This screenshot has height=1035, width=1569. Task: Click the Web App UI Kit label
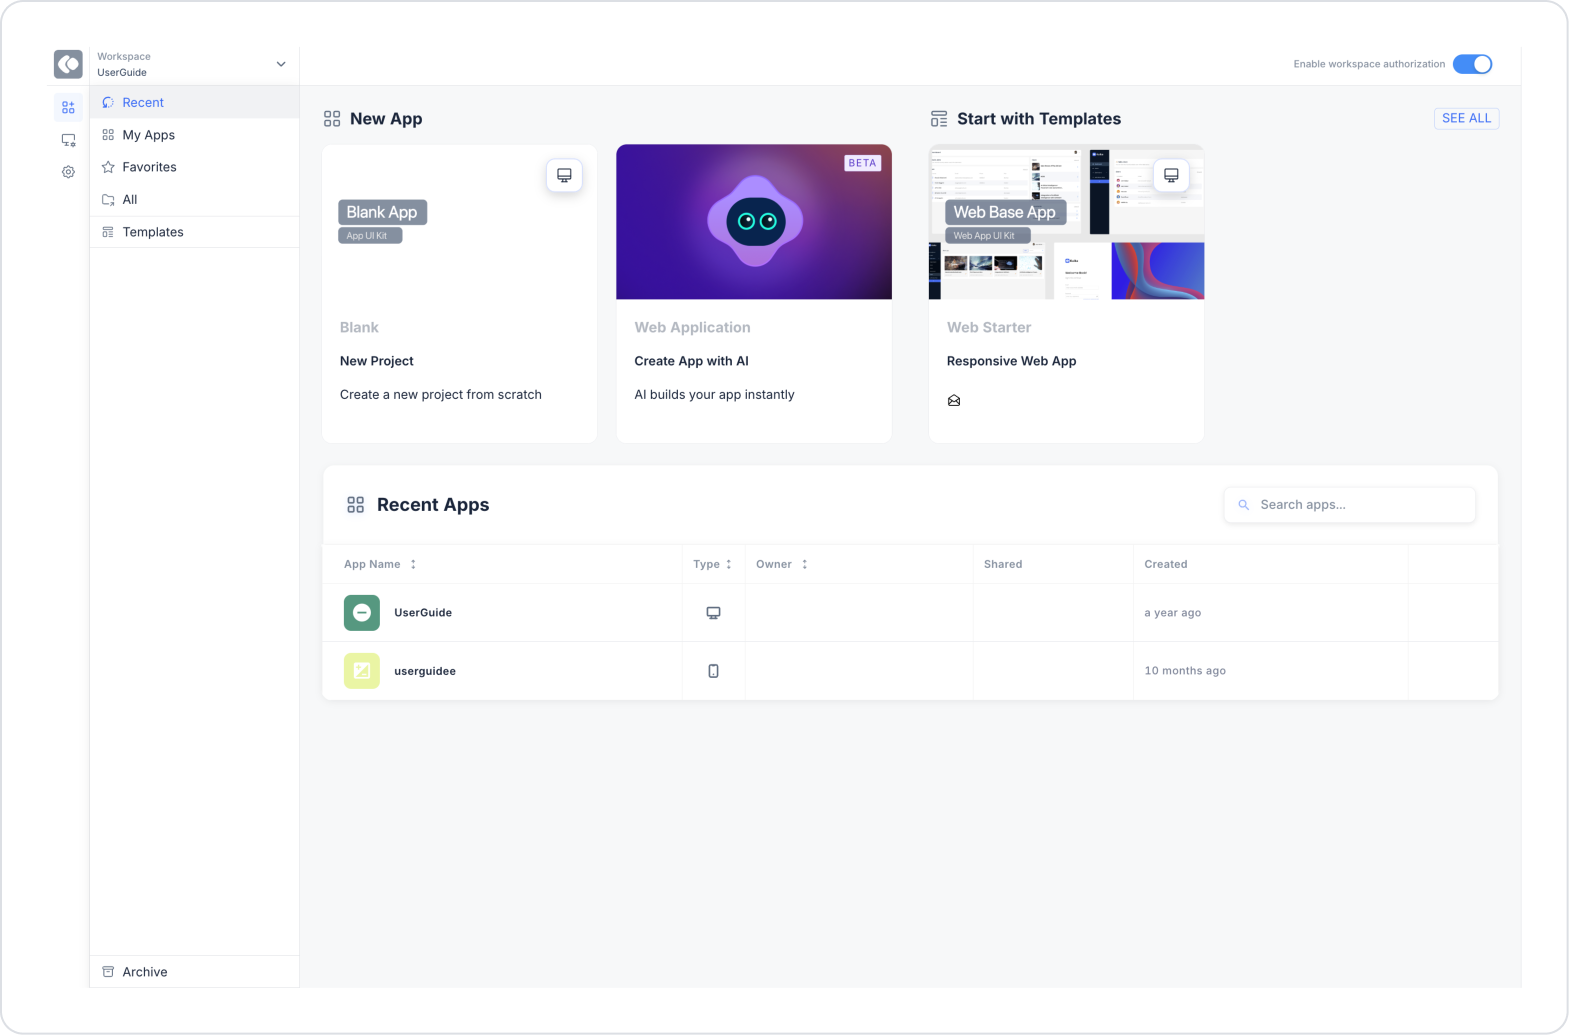point(988,236)
